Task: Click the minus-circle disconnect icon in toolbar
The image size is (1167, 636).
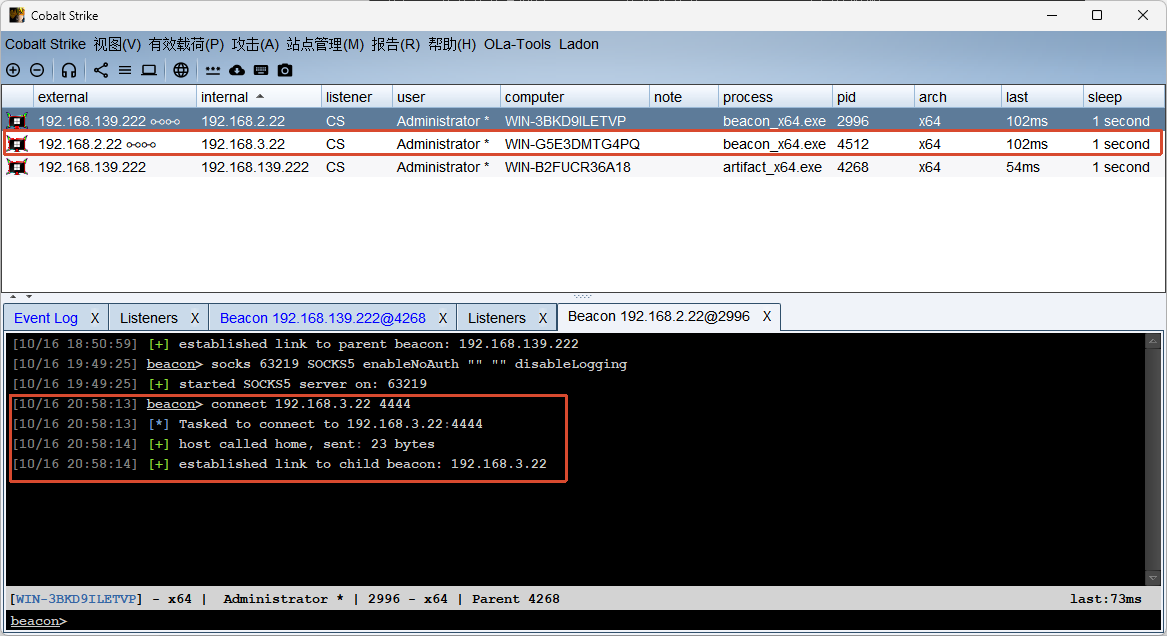Action: pyautogui.click(x=37, y=70)
